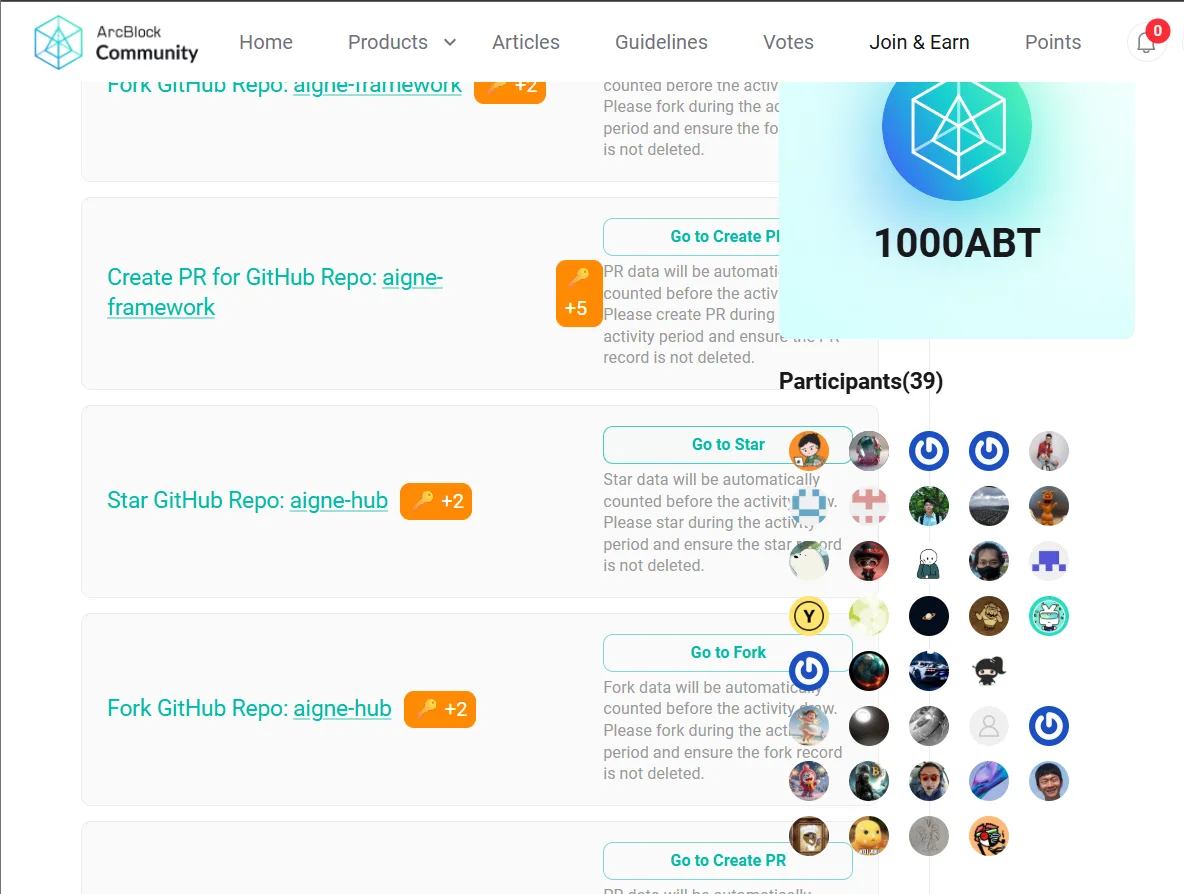Open the teal robot rabbit avatar
This screenshot has width=1184, height=894.
point(1049,616)
